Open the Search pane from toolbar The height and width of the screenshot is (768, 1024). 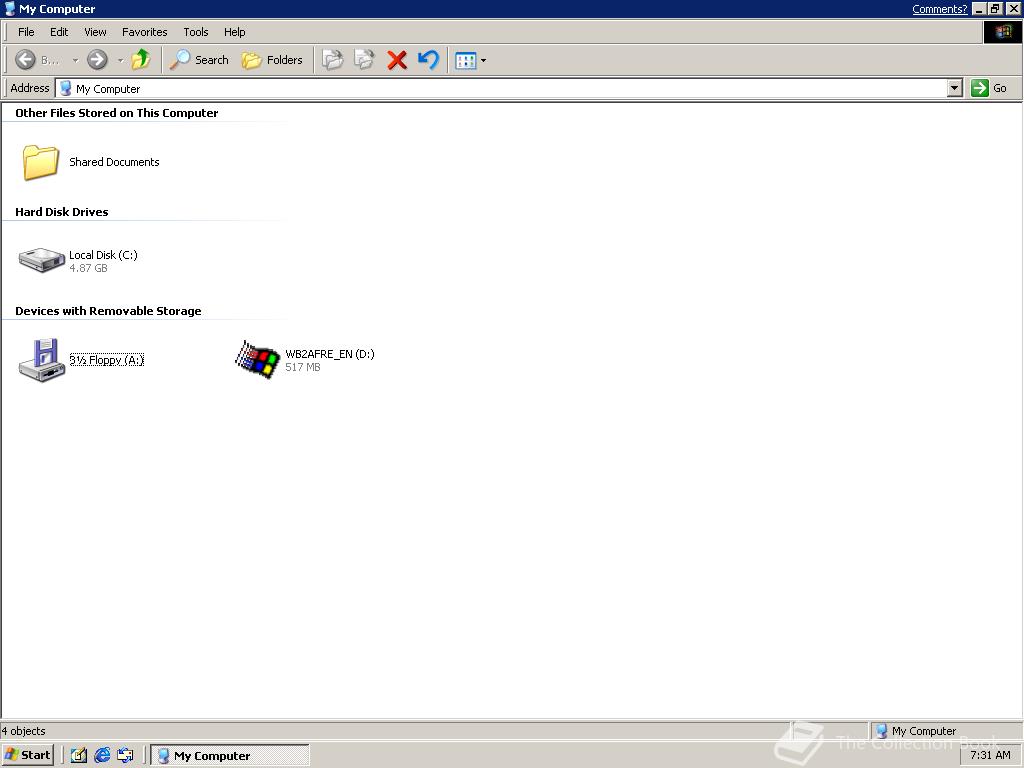coord(199,60)
